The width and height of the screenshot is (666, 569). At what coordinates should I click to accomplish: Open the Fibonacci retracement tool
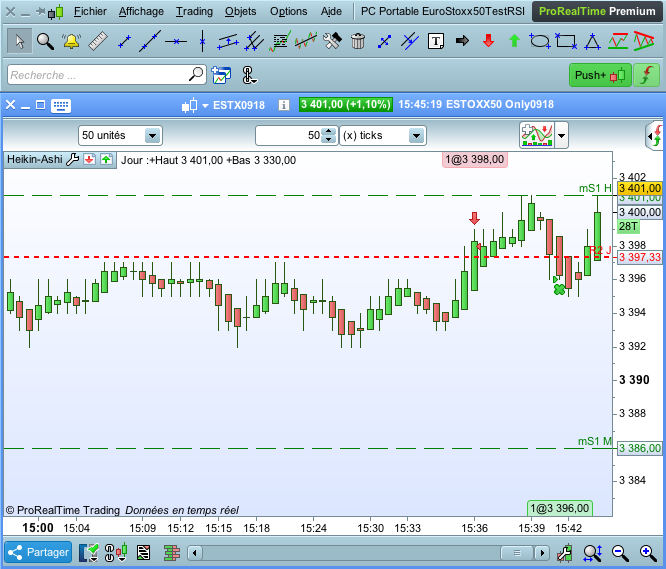(x=280, y=41)
